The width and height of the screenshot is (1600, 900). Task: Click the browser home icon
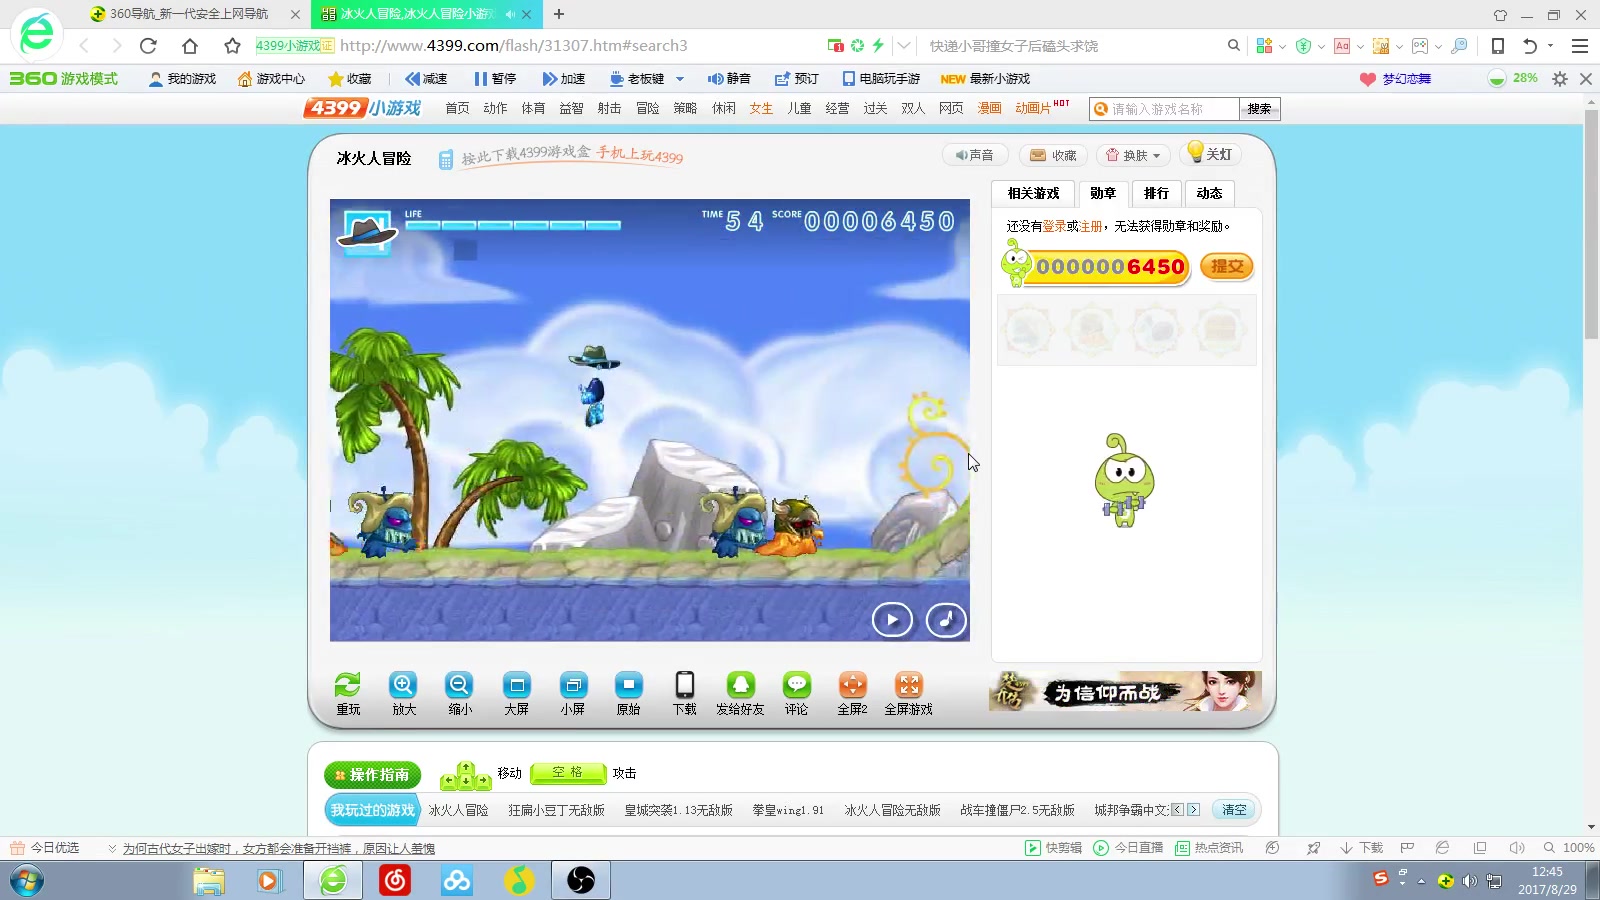(190, 46)
